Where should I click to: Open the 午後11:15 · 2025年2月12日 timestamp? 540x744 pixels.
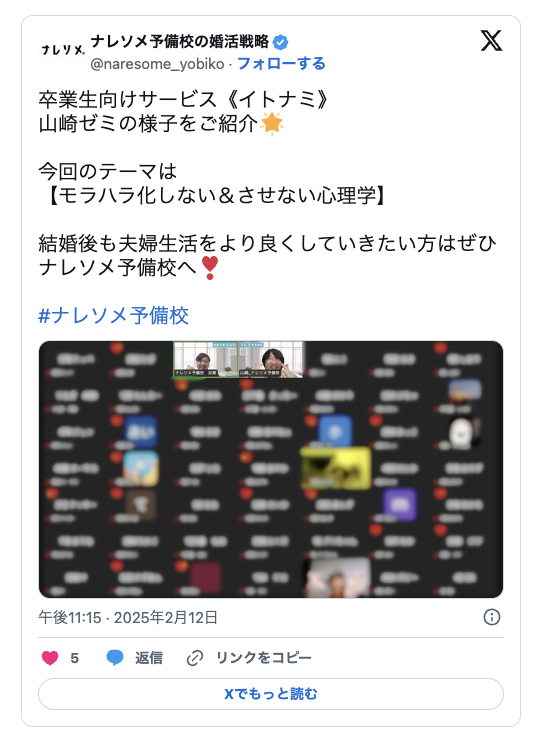click(x=128, y=617)
